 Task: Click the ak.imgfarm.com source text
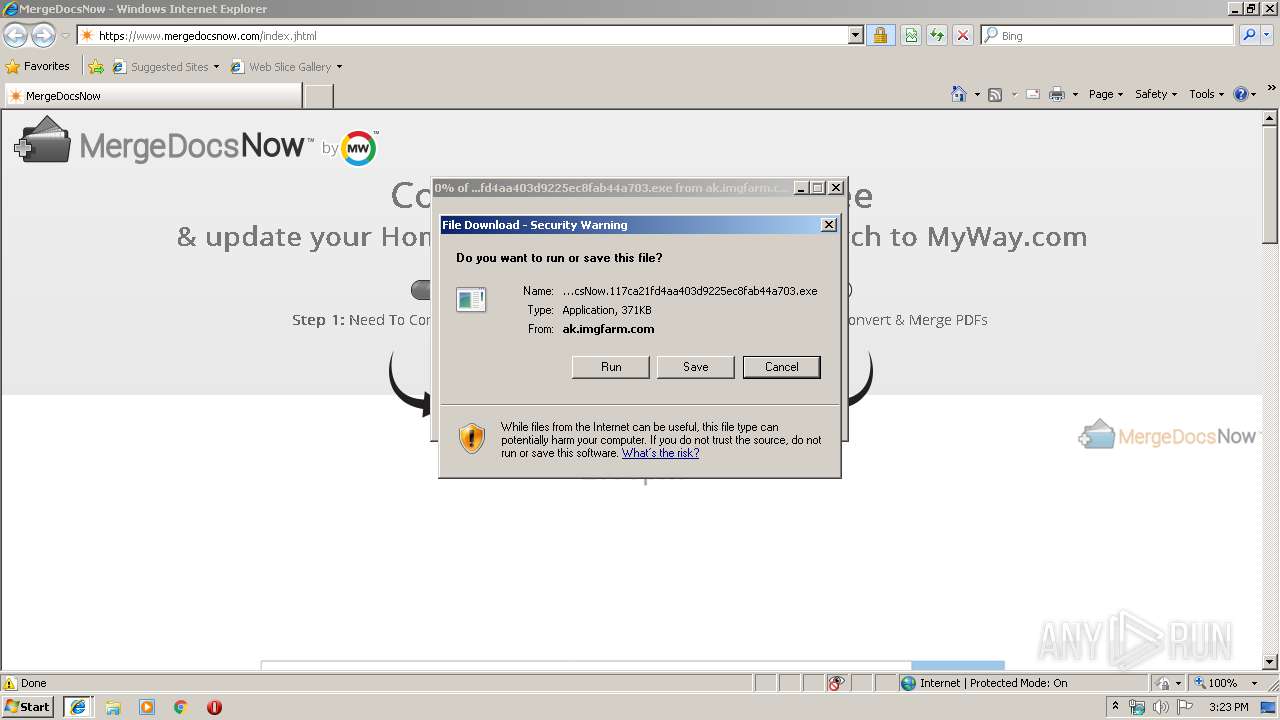pos(608,329)
